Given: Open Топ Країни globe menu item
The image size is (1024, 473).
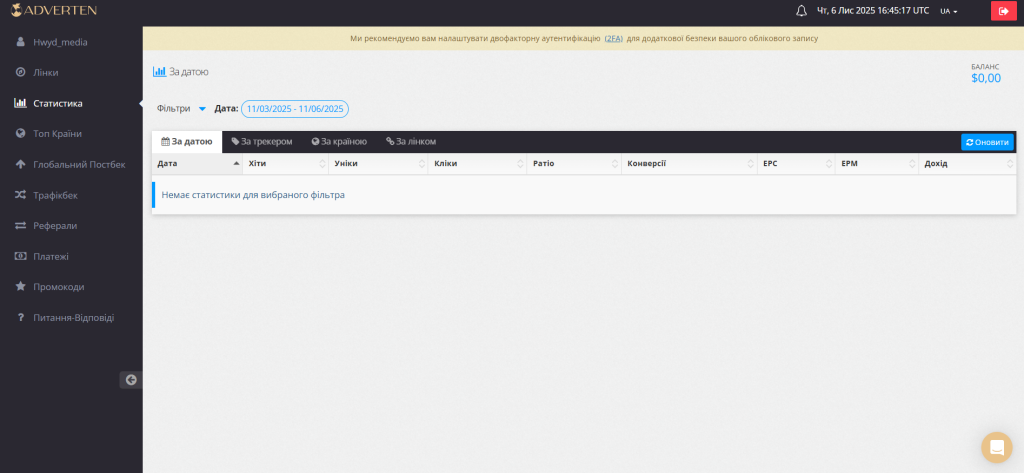Looking at the screenshot, I should tap(57, 134).
